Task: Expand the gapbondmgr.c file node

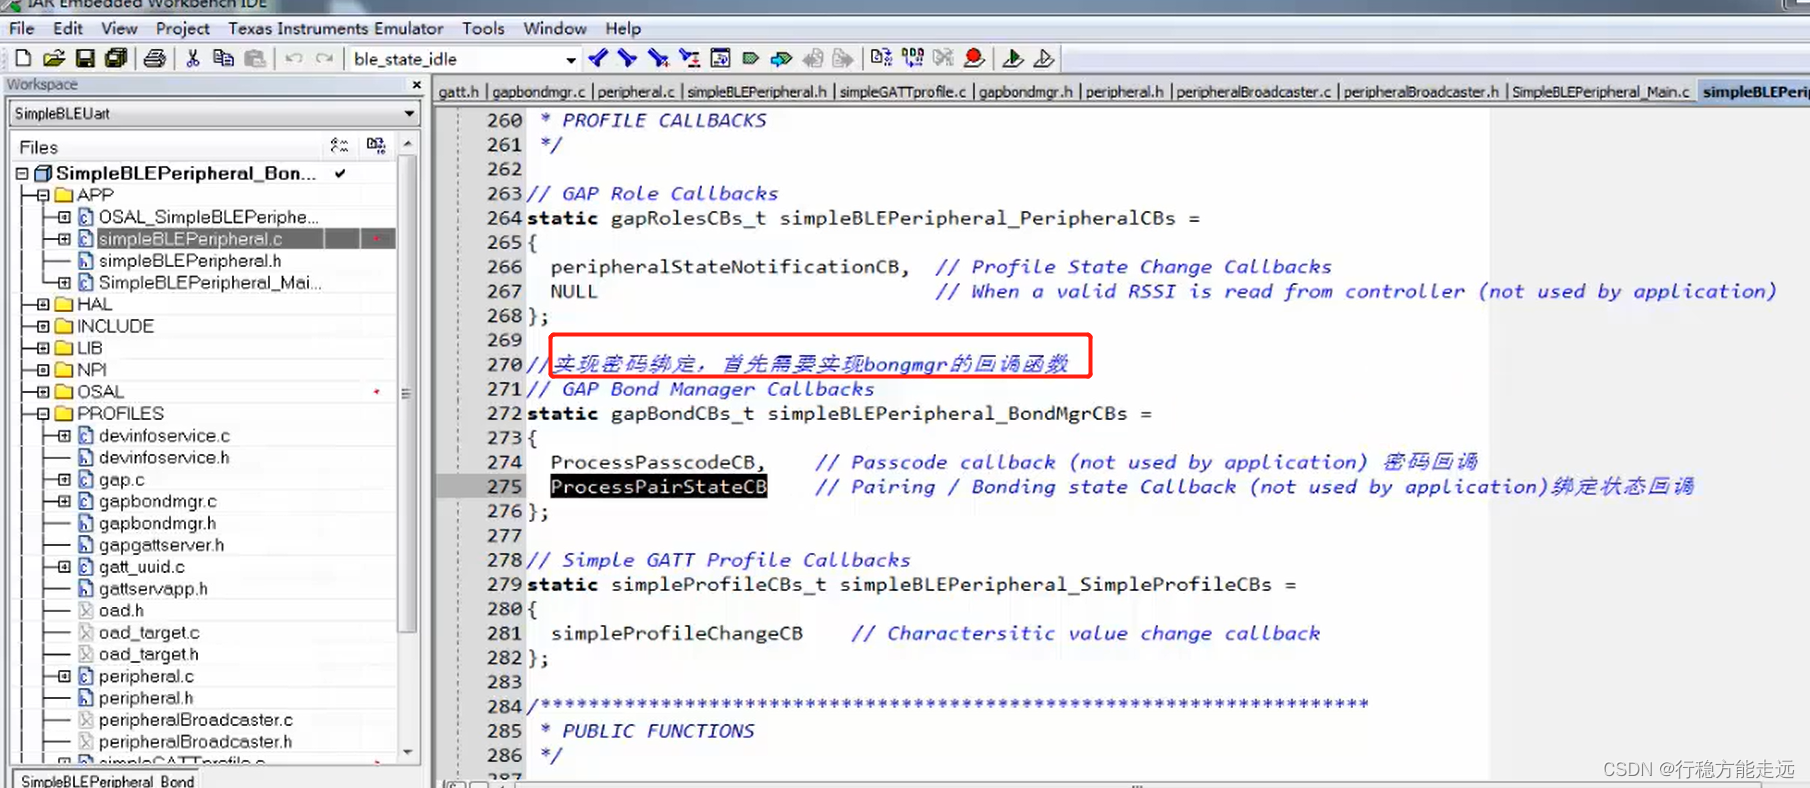Action: point(64,501)
